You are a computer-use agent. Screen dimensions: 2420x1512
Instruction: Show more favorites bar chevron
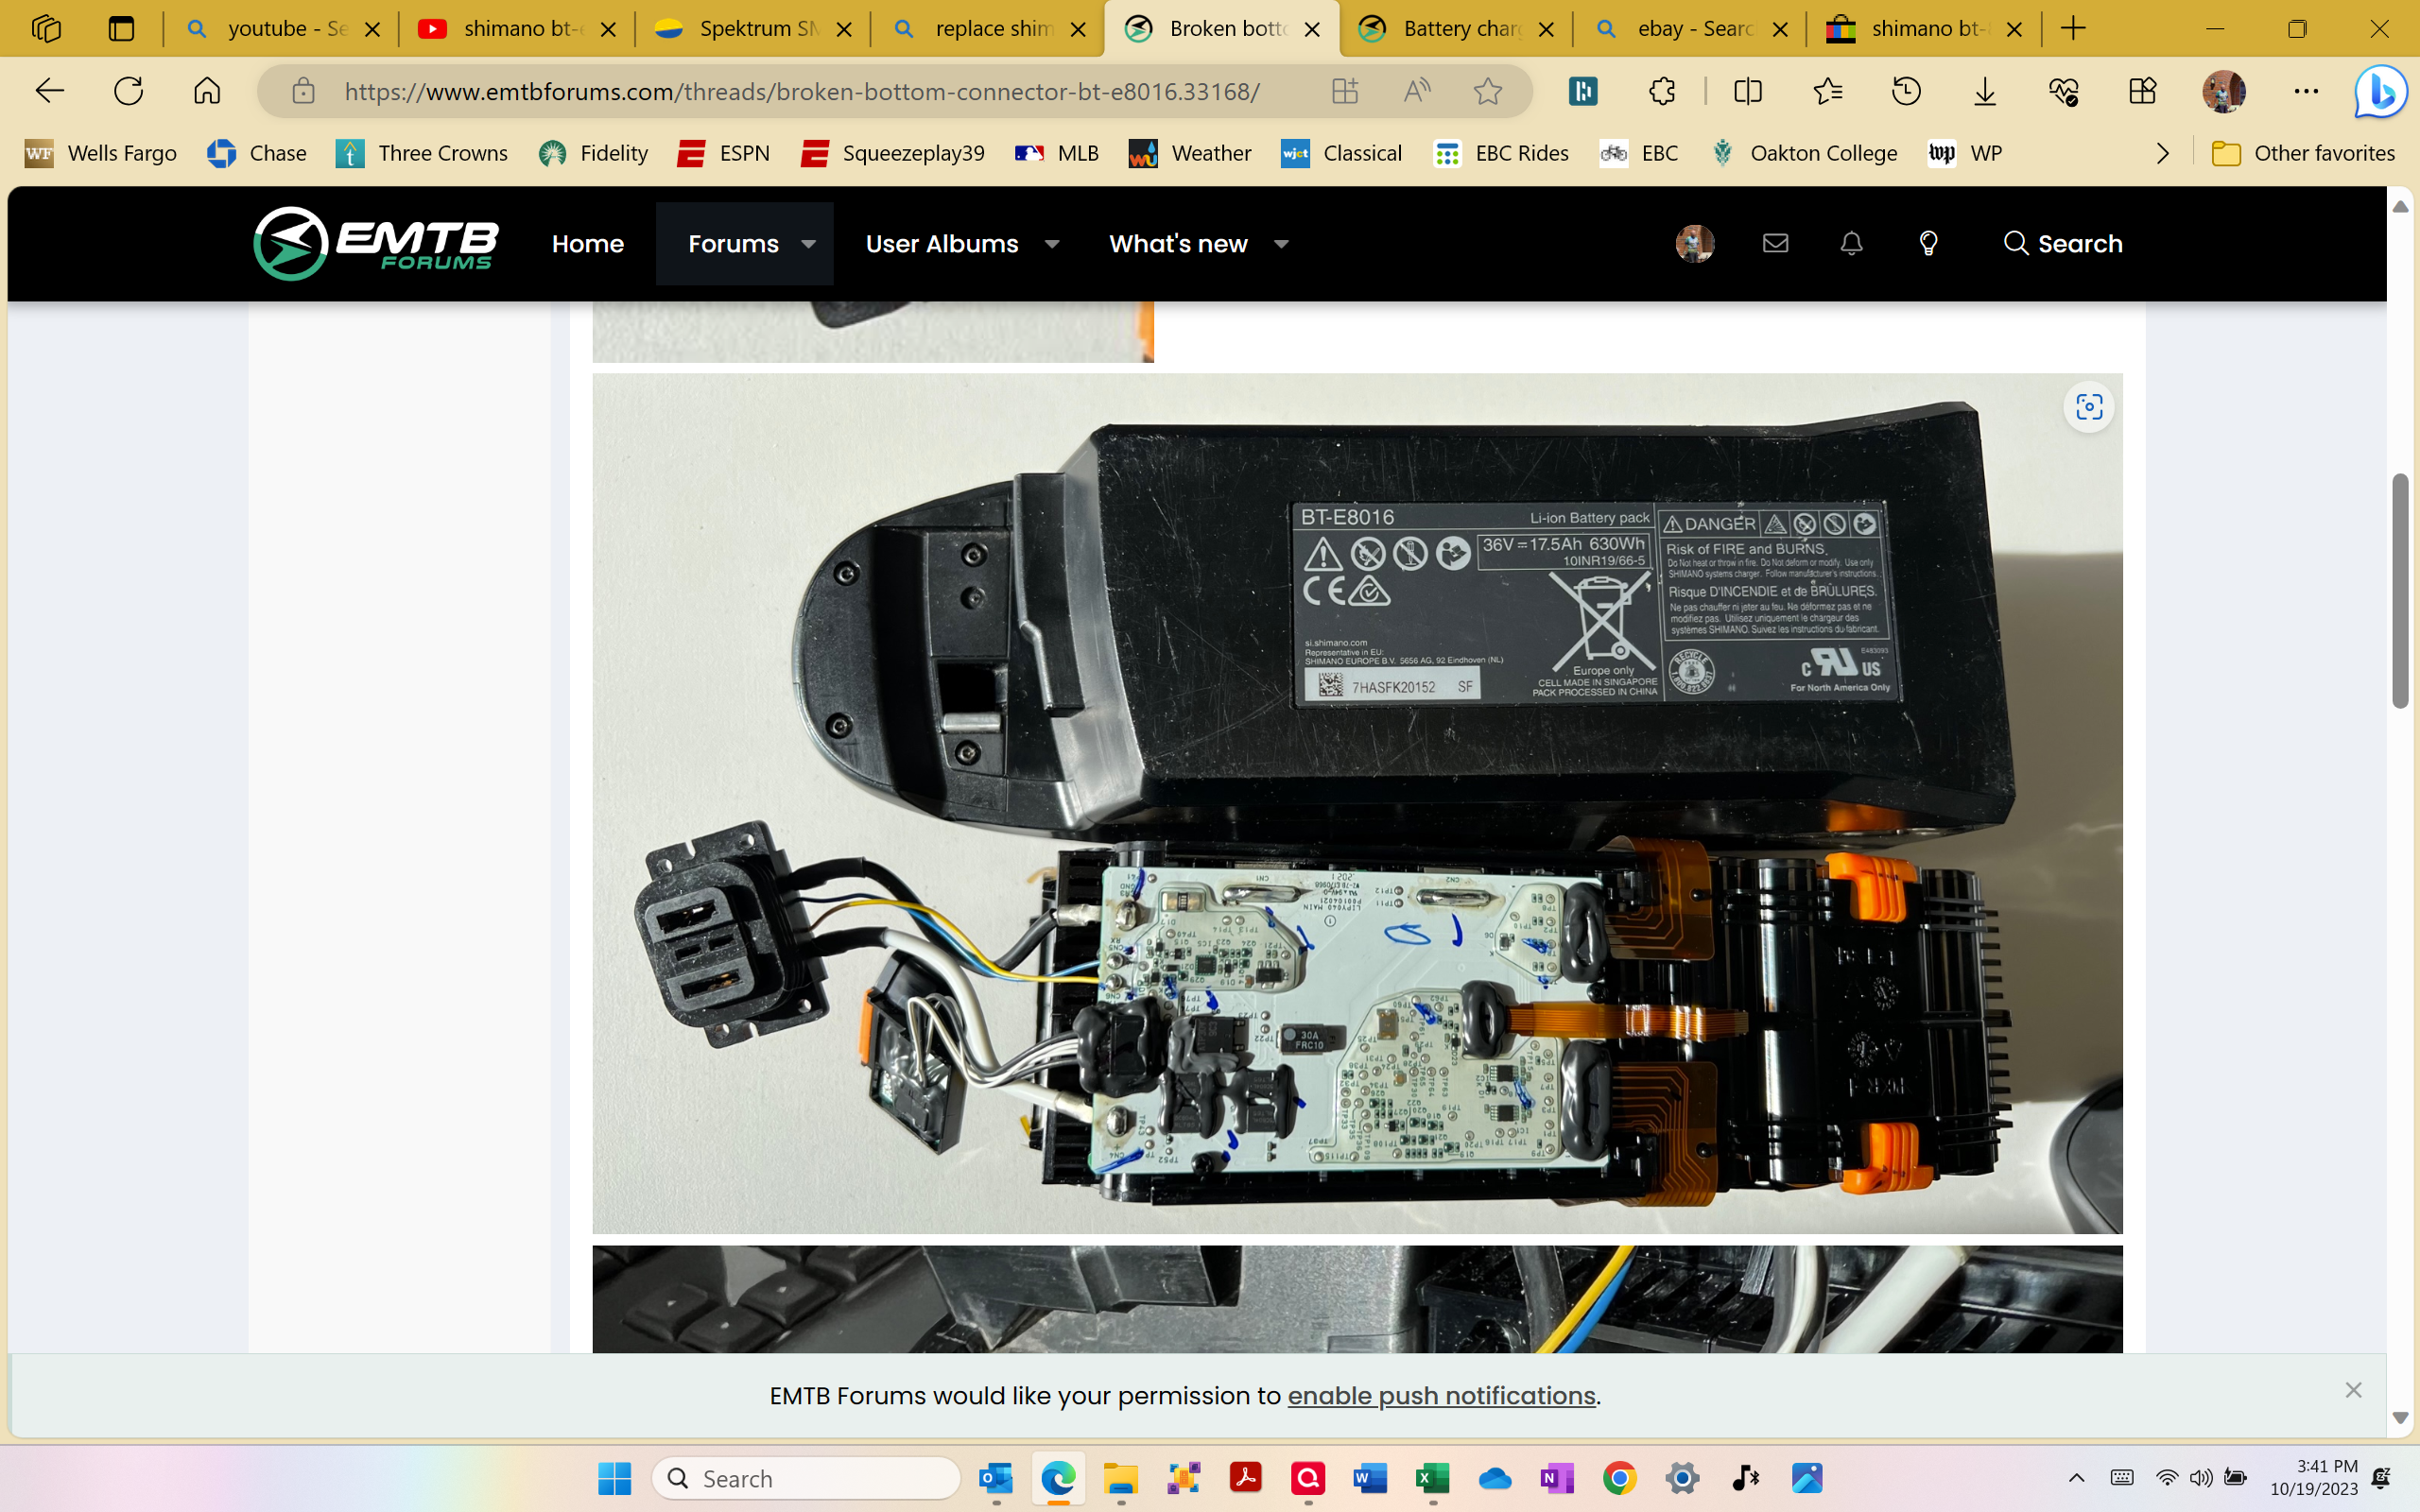[x=2163, y=153]
